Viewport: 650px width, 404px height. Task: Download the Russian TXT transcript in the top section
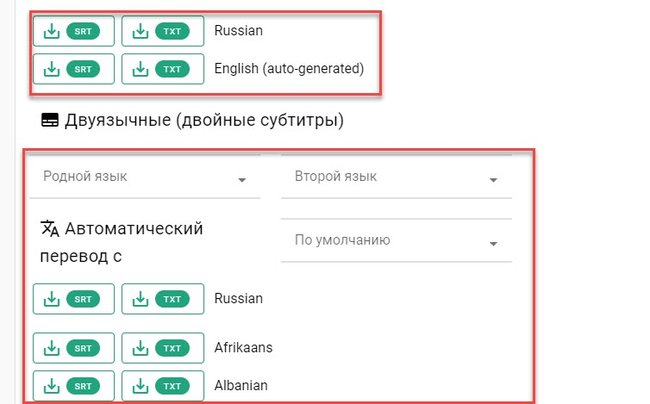(162, 31)
